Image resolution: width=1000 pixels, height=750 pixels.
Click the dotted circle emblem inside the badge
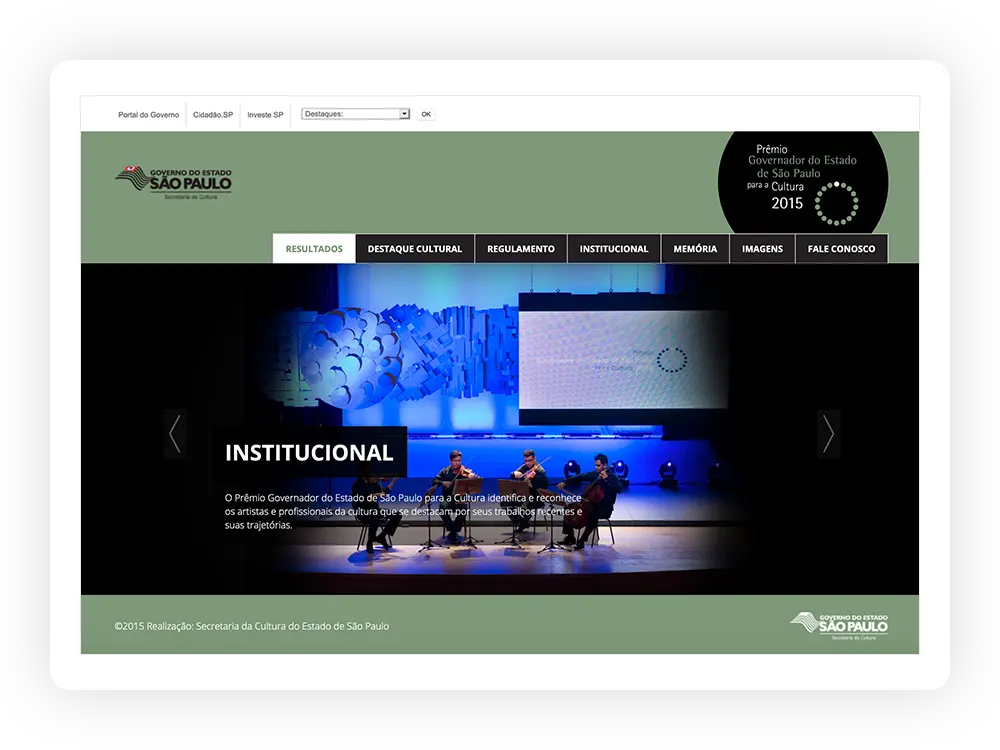tap(838, 200)
